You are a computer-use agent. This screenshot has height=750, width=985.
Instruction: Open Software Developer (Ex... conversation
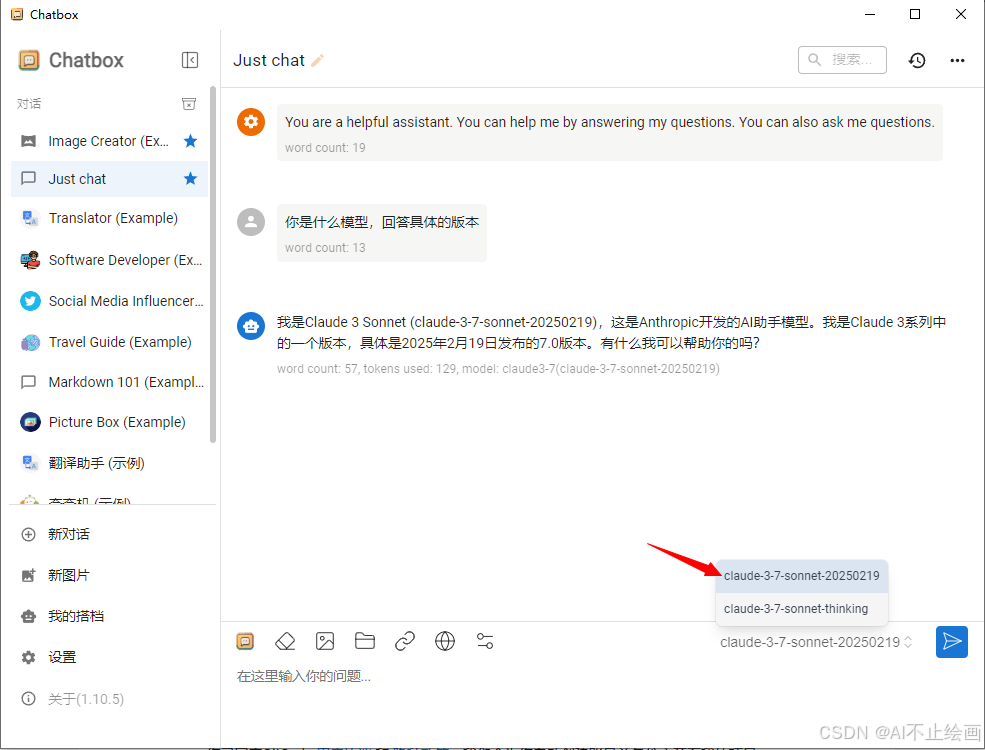point(109,259)
